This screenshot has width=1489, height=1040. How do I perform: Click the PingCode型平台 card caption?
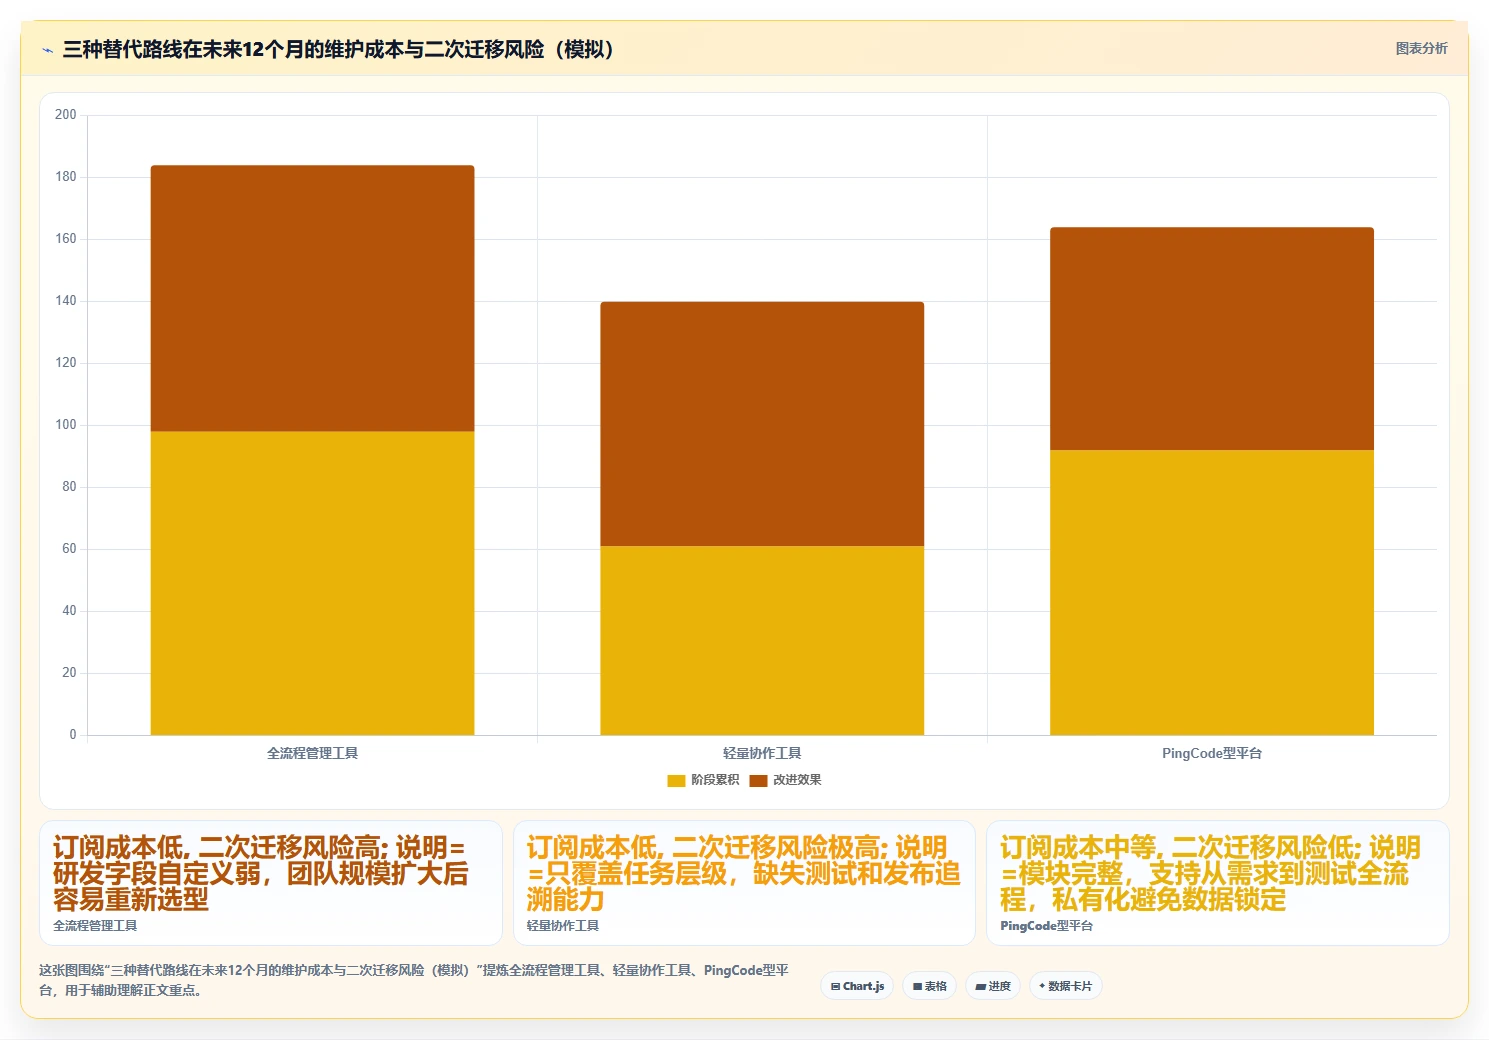(1047, 926)
